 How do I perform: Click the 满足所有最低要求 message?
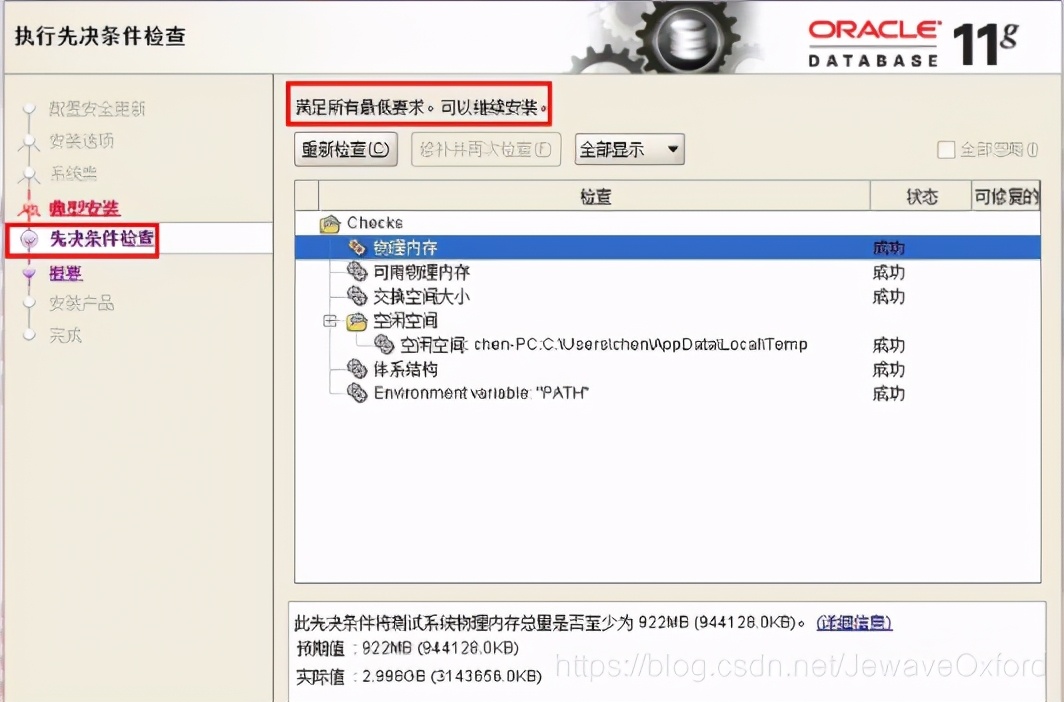(x=421, y=107)
